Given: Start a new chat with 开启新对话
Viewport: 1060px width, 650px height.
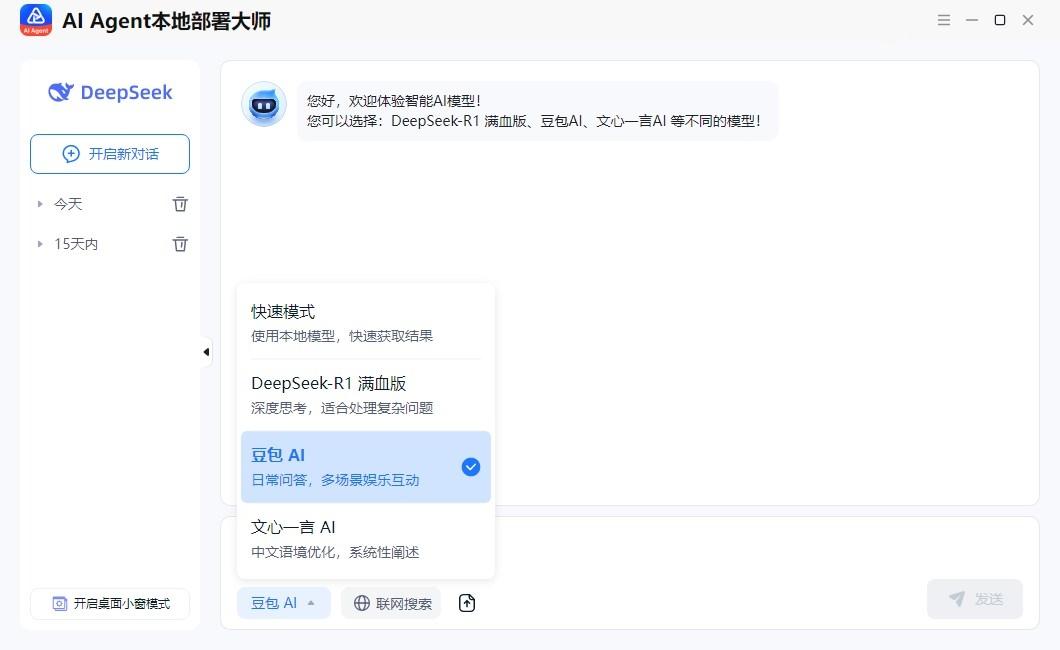Looking at the screenshot, I should click(x=110, y=154).
